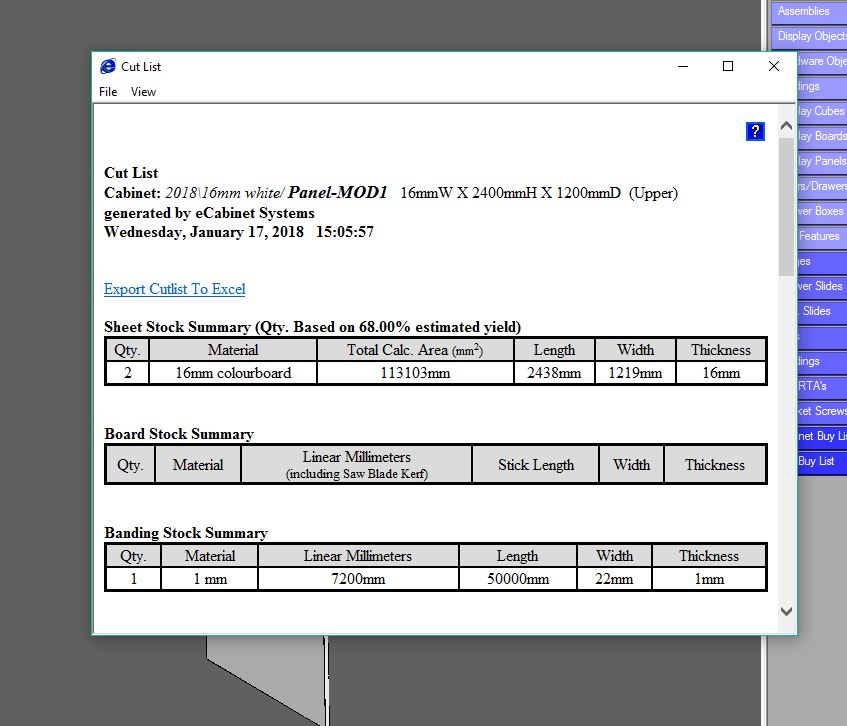The width and height of the screenshot is (847, 726).
Task: Click the Display Panels sidebar button
Action: coord(822,161)
